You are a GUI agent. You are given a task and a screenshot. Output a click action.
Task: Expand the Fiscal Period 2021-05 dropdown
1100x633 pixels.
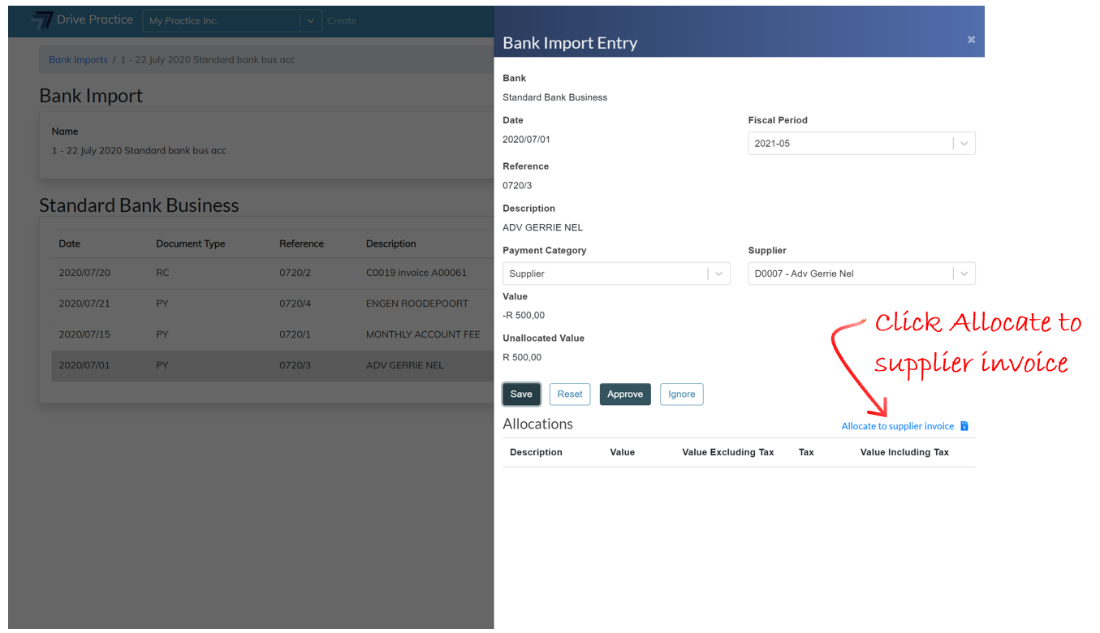pos(861,143)
